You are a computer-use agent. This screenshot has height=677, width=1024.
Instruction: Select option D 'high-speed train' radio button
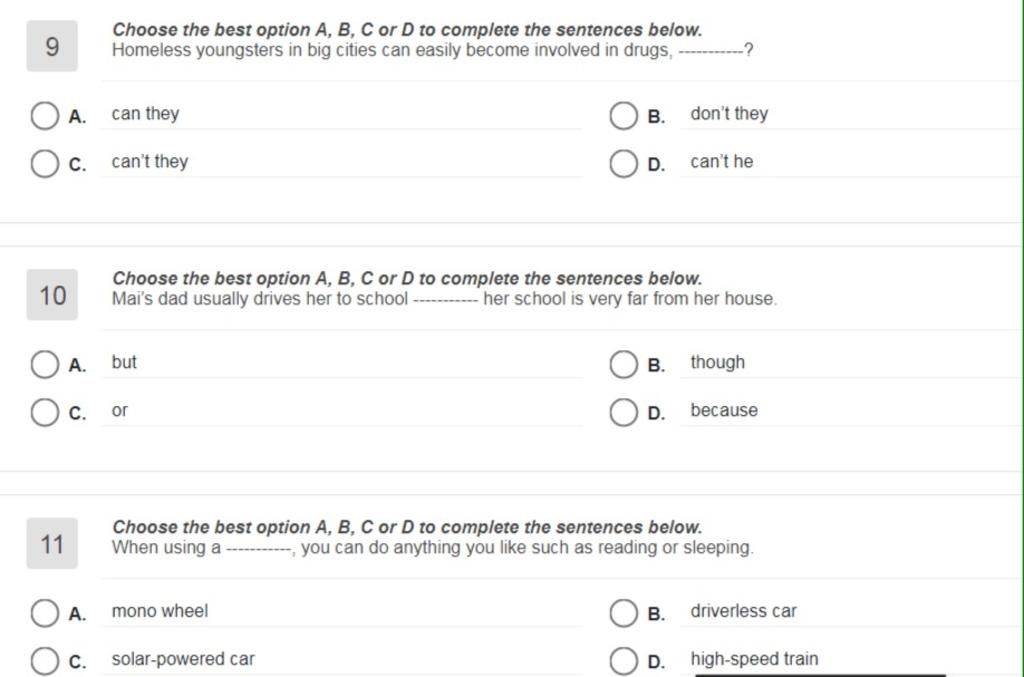point(624,661)
